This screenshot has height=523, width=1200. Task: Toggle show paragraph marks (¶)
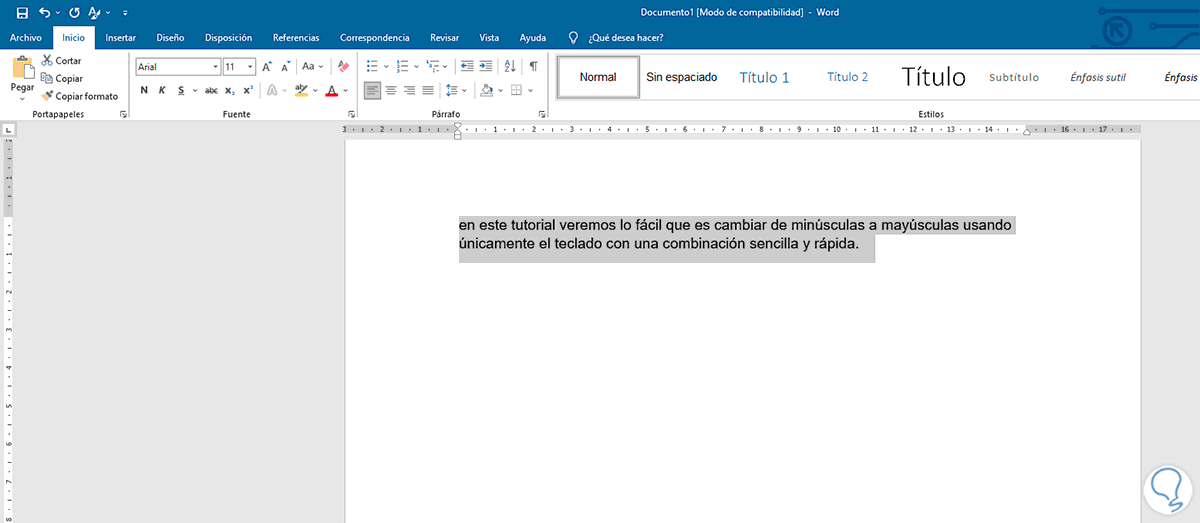pyautogui.click(x=534, y=67)
